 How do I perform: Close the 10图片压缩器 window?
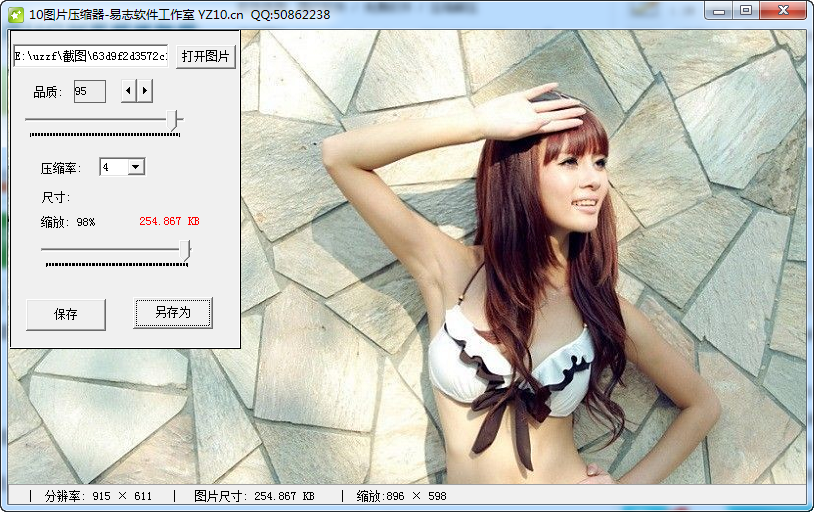783,11
